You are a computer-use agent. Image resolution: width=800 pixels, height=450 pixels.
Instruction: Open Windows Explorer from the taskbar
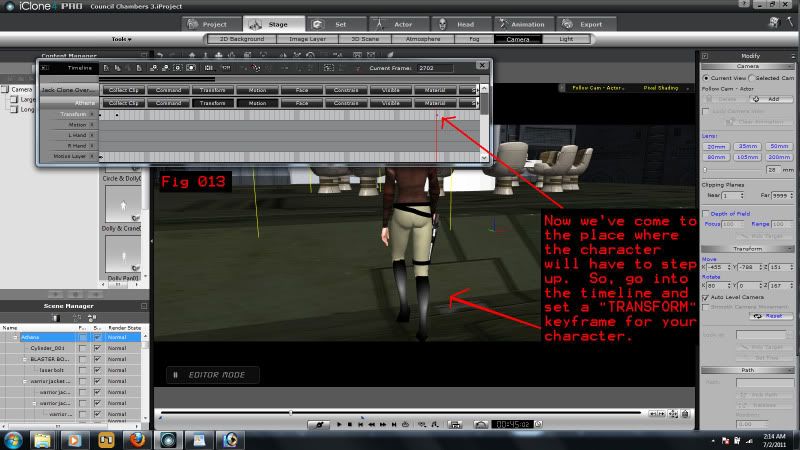pyautogui.click(x=42, y=440)
